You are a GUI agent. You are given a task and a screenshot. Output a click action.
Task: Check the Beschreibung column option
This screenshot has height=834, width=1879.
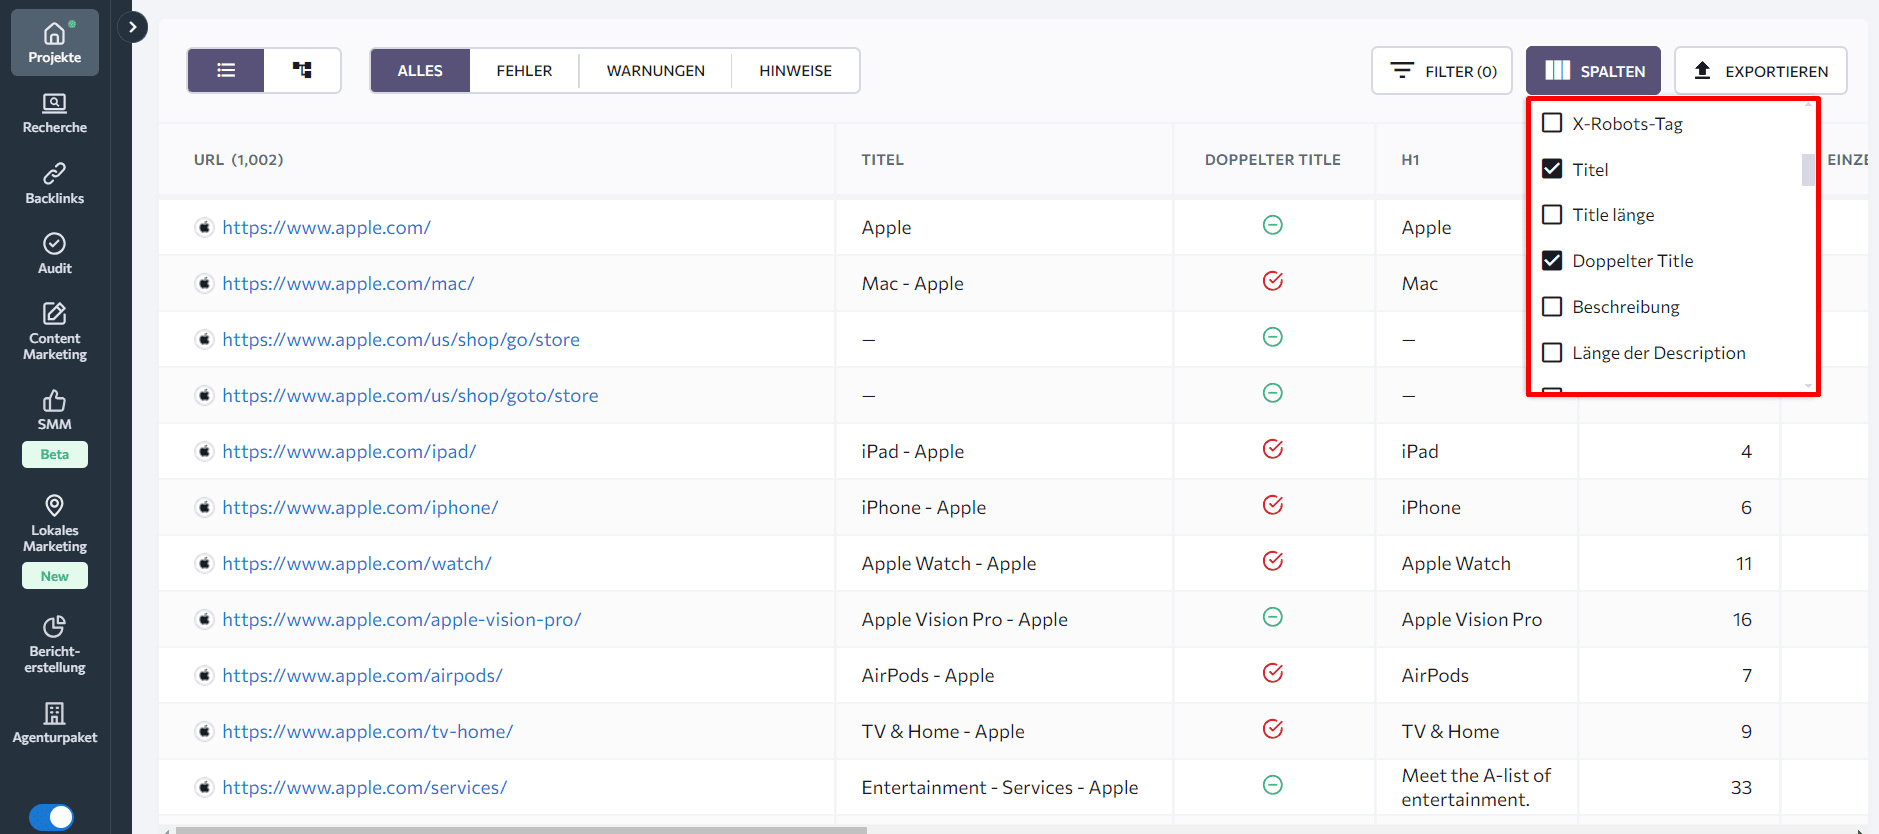[x=1552, y=307]
